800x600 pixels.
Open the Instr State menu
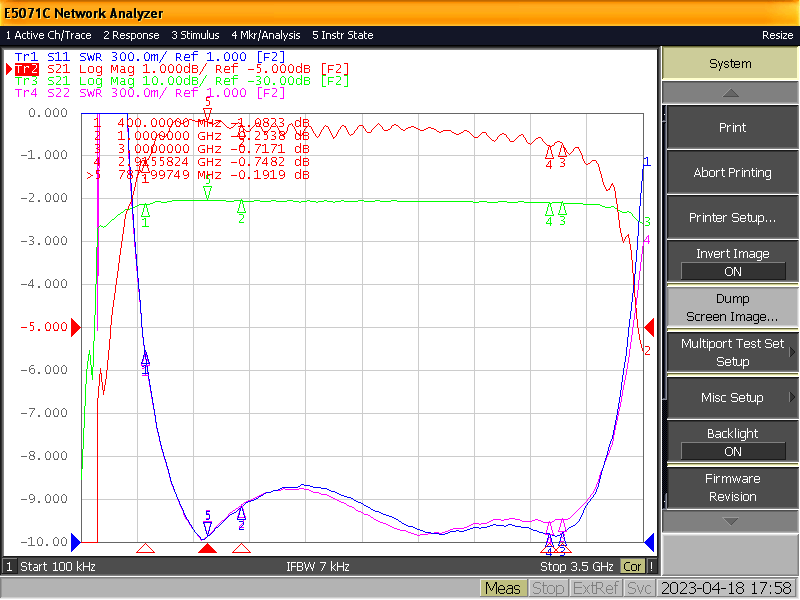[x=343, y=35]
